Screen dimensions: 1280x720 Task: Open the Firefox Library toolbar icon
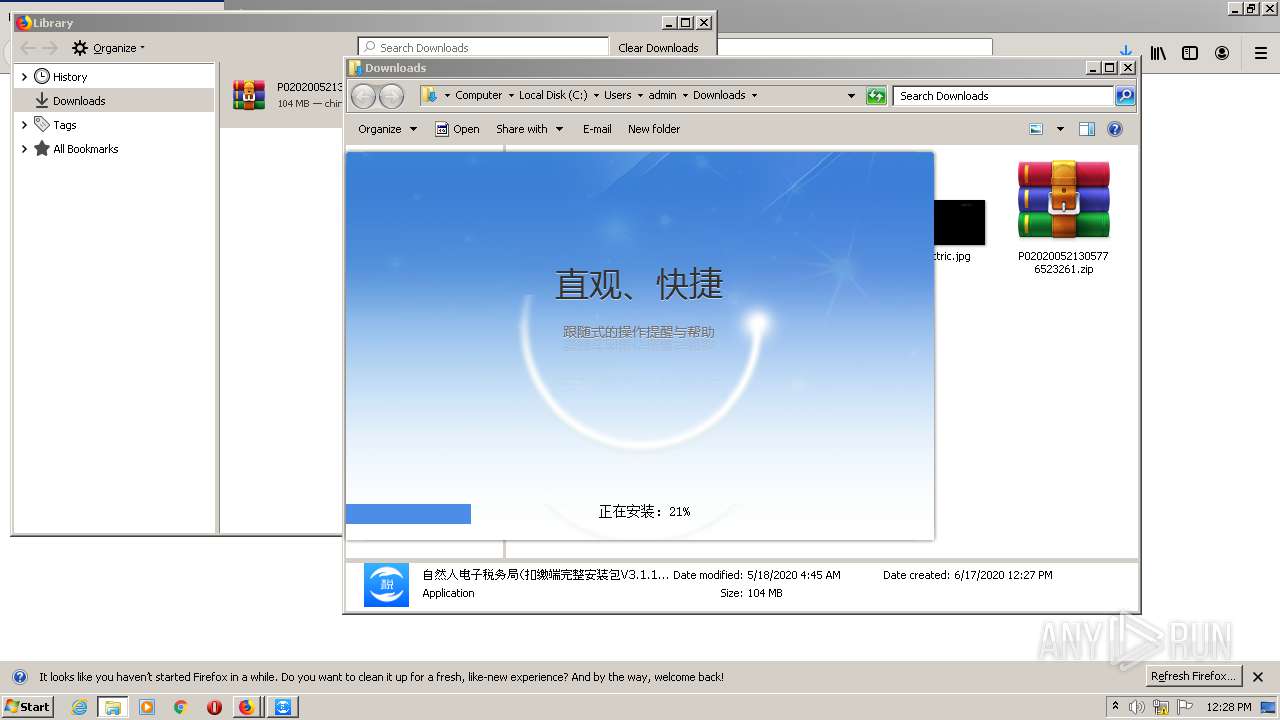tap(1158, 53)
